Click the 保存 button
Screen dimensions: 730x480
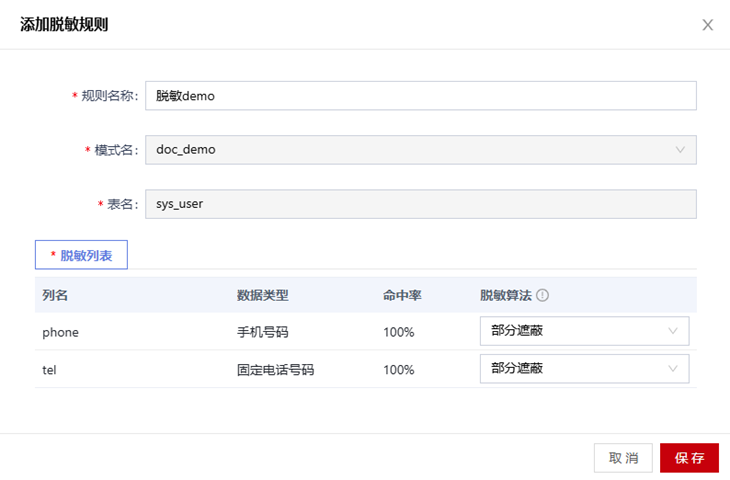[x=689, y=458]
